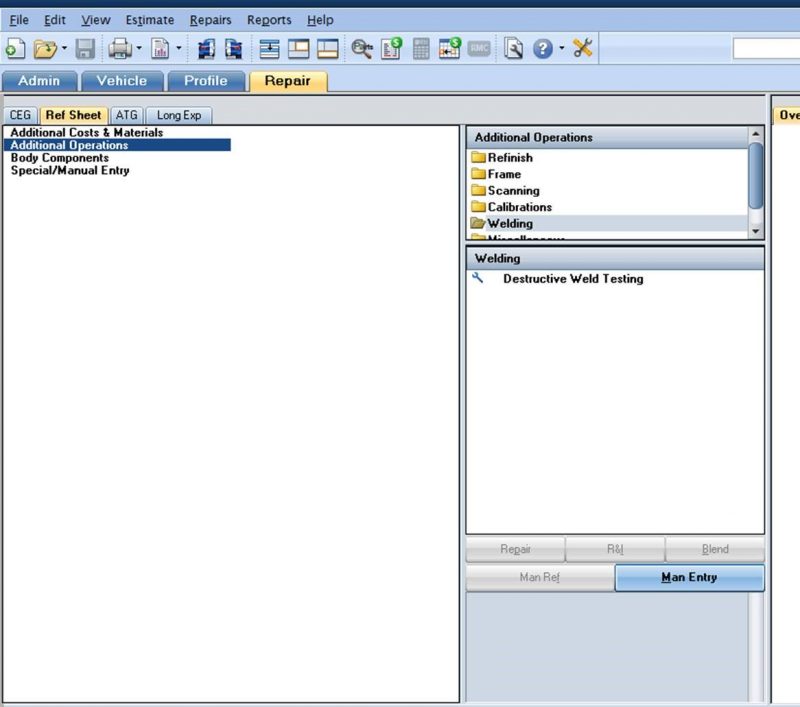Select Special/Manual Entry category

70,170
